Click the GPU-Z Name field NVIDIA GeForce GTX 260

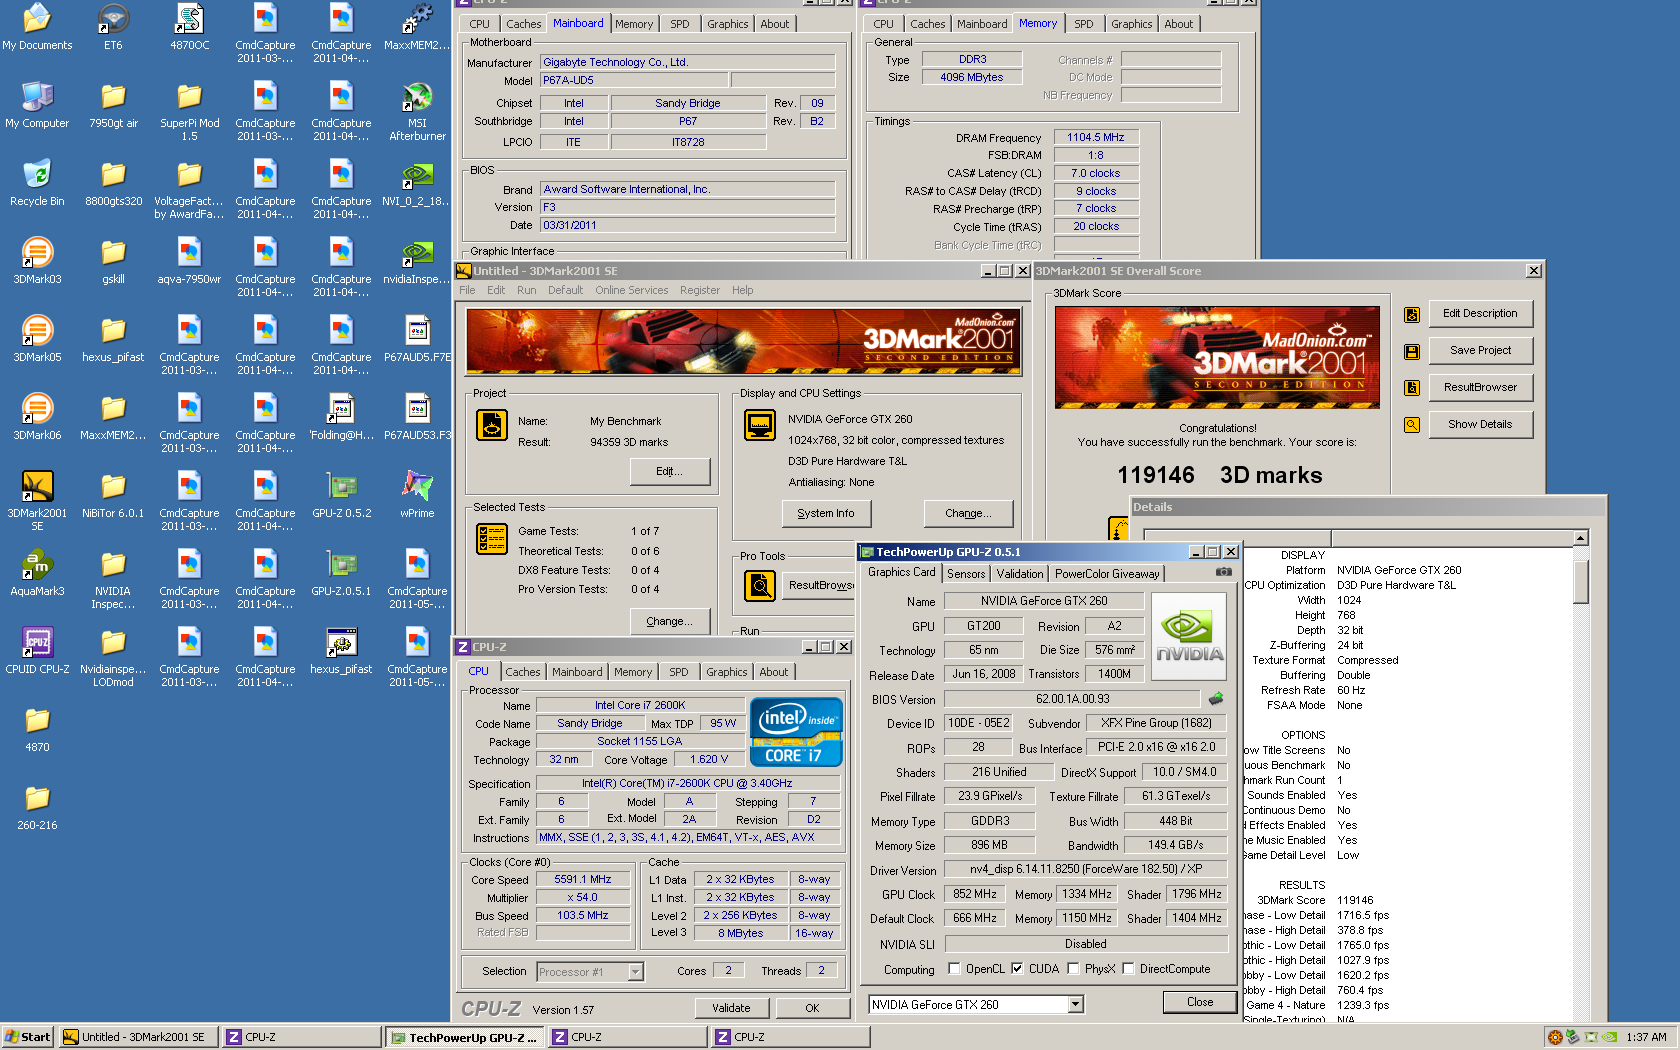tap(1044, 601)
